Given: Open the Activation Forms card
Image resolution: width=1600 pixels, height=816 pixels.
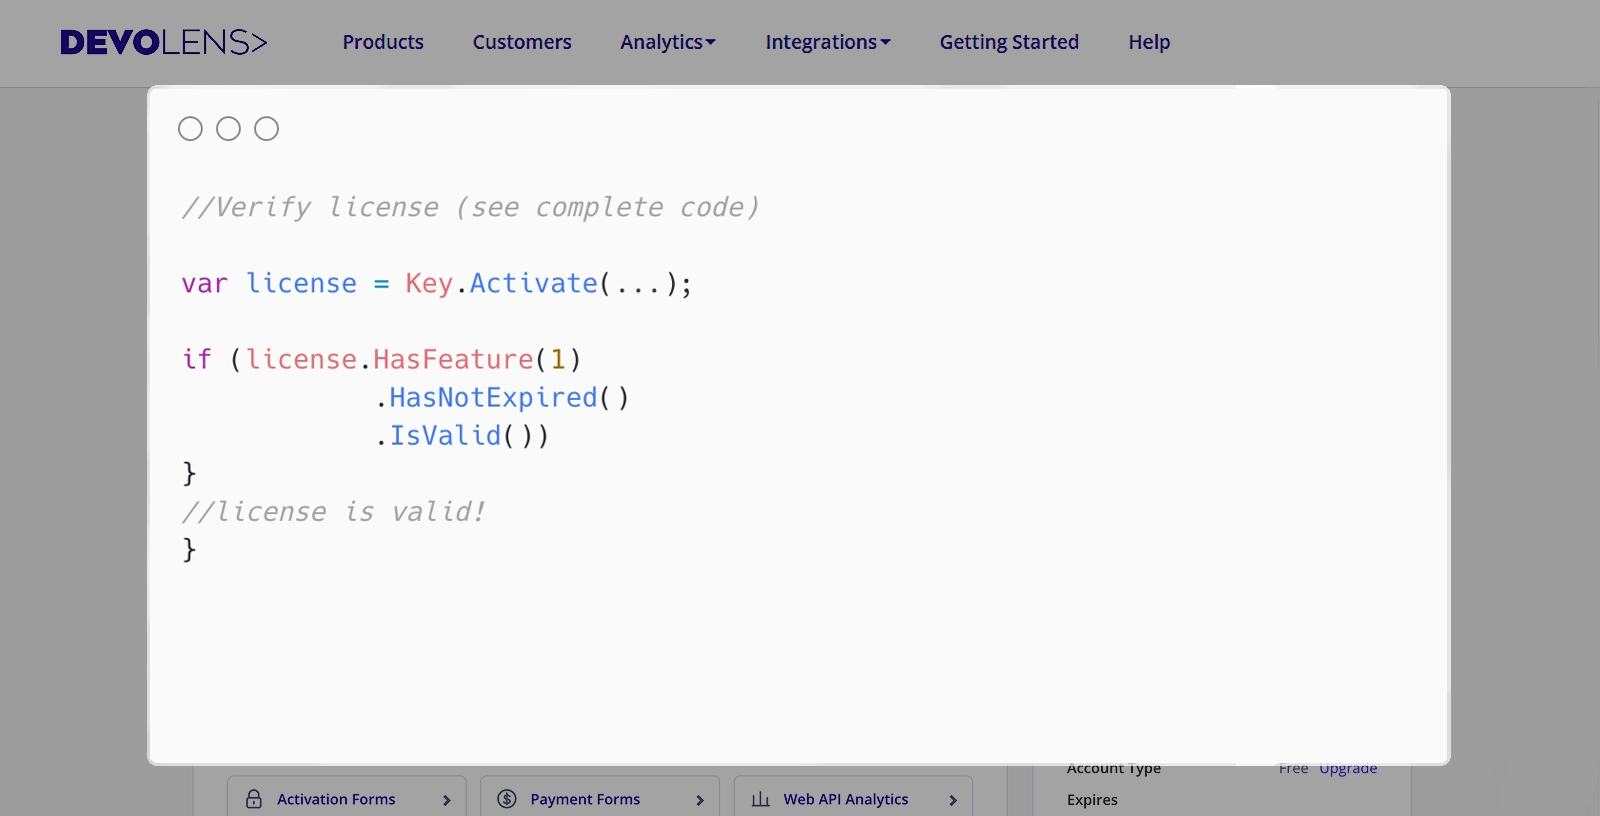Looking at the screenshot, I should point(347,797).
